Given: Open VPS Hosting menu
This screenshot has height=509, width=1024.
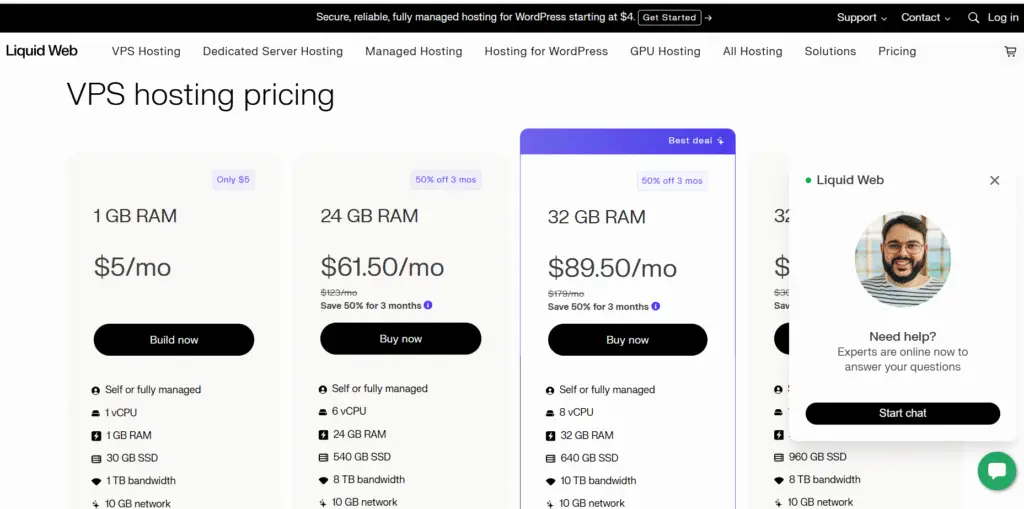Looking at the screenshot, I should [146, 51].
